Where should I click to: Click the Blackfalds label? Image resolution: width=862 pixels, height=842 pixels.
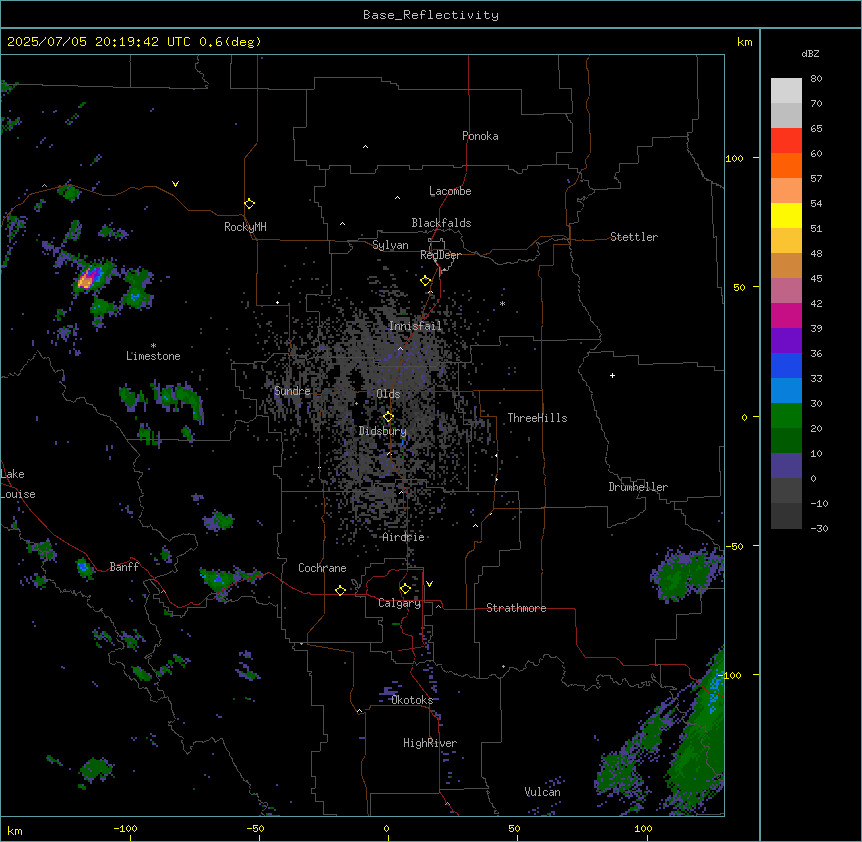point(441,223)
